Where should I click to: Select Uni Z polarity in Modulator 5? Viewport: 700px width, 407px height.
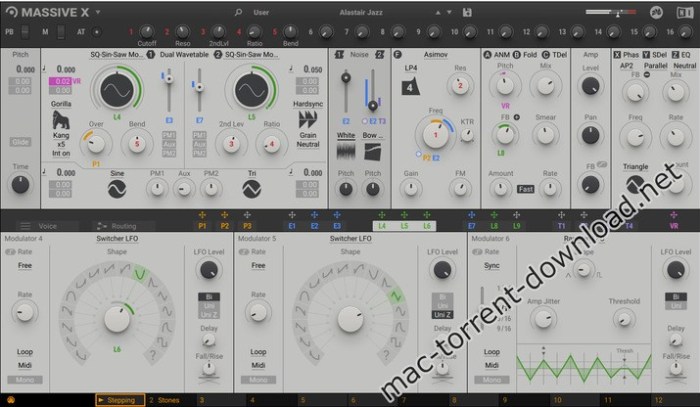tap(442, 315)
